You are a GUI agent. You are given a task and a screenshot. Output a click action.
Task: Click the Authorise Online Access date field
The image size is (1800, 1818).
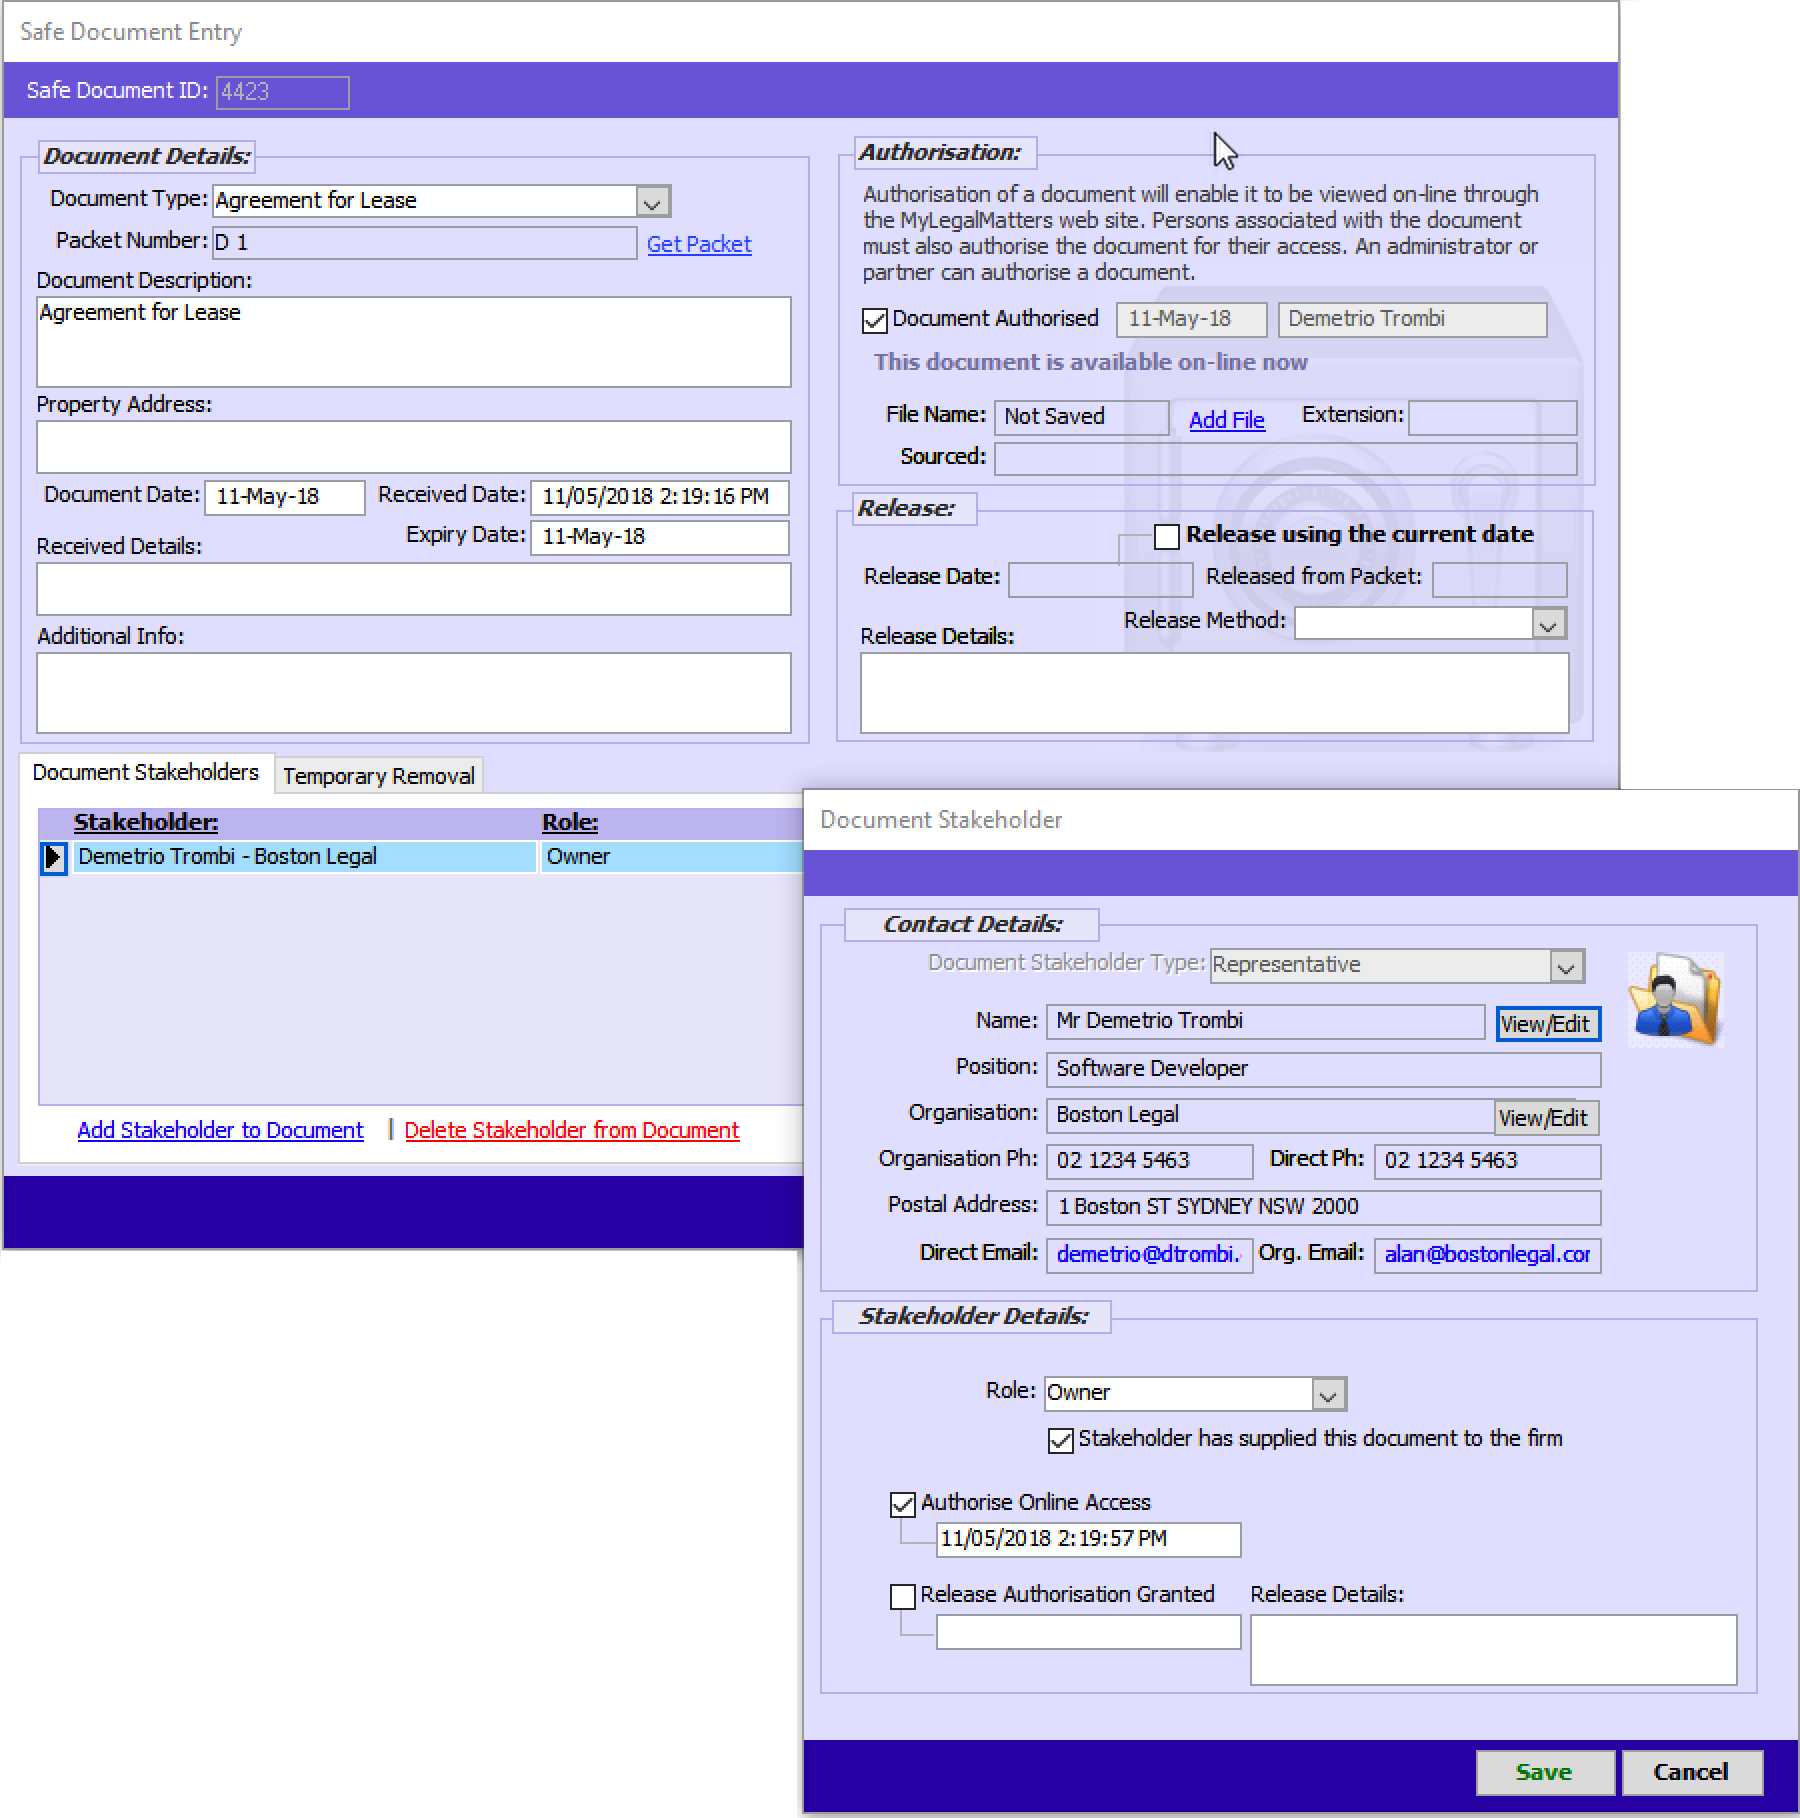click(1088, 1540)
